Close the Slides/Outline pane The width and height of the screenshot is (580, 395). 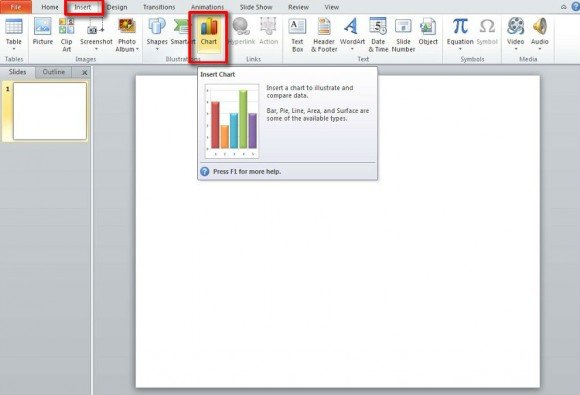point(84,72)
